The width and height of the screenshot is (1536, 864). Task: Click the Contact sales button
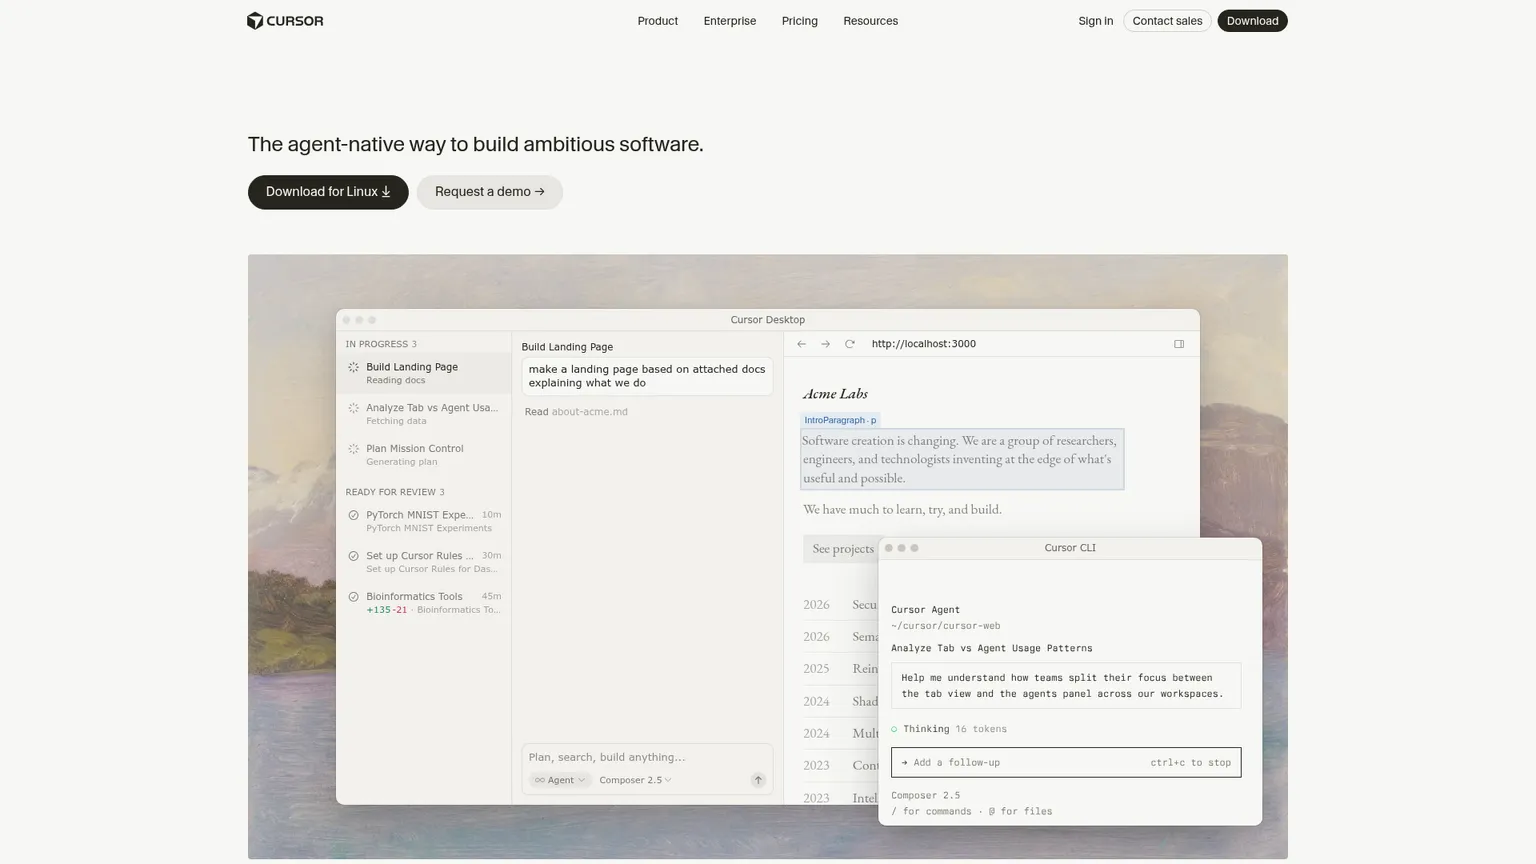[x=1167, y=21]
